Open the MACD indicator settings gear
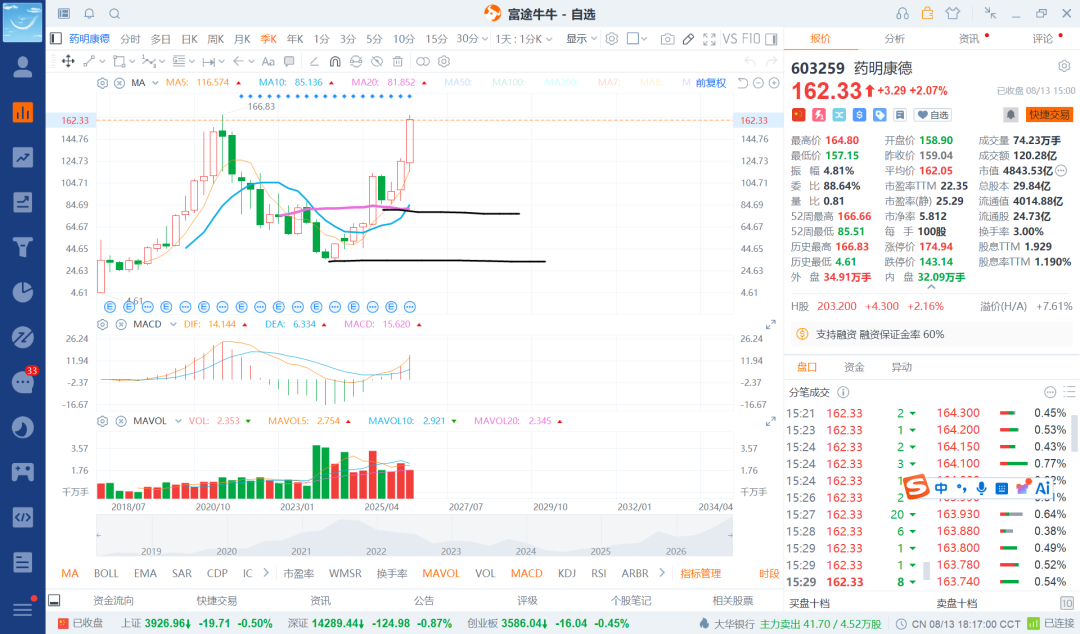This screenshot has height=634, width=1080. click(x=103, y=324)
